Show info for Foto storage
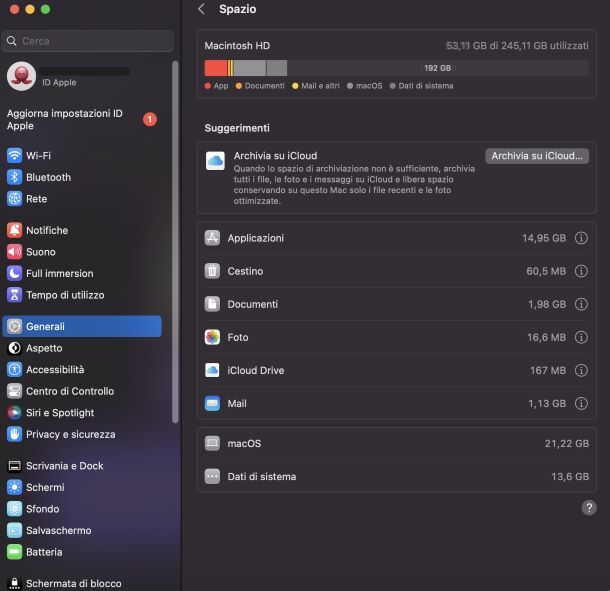The width and height of the screenshot is (610, 591). click(581, 337)
